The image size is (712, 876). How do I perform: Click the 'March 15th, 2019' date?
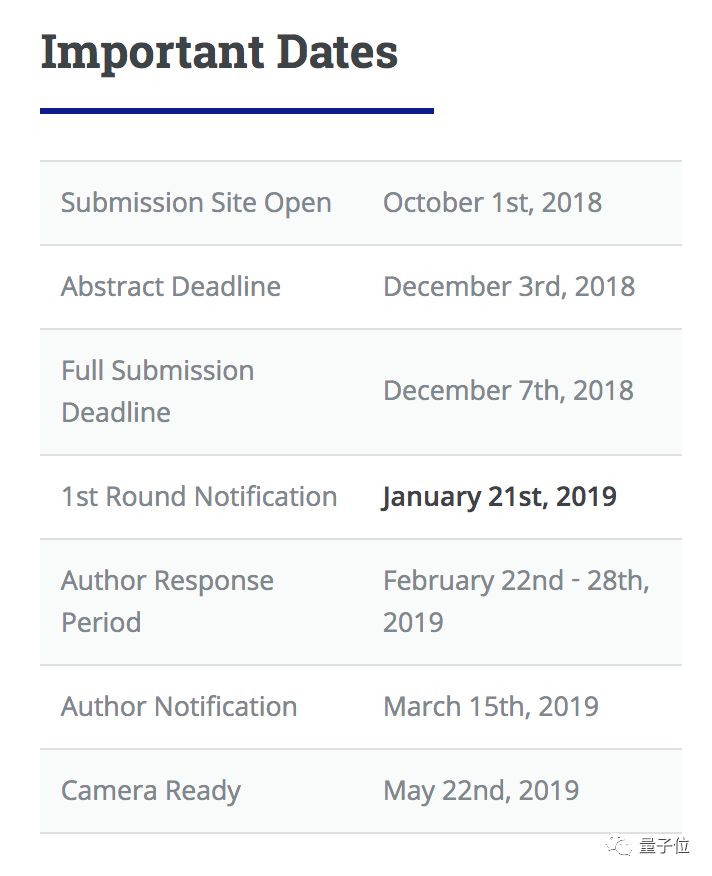(491, 707)
